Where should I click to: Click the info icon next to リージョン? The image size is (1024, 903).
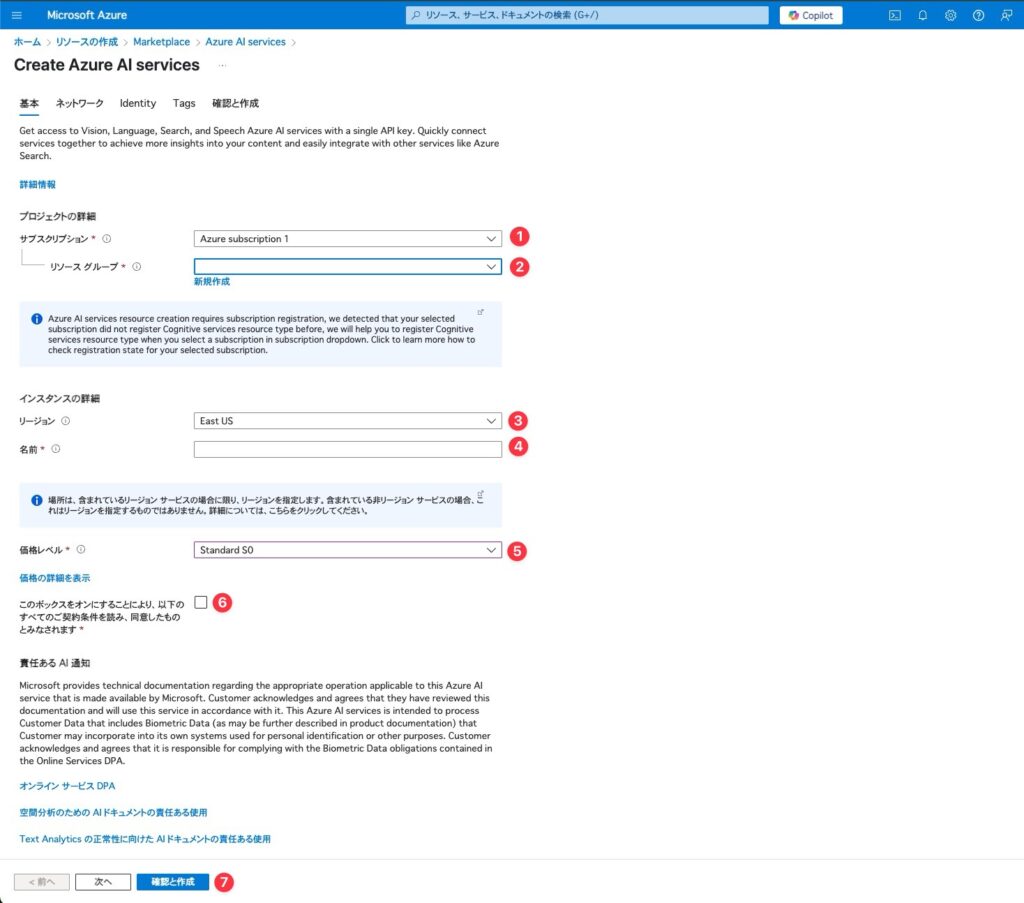click(65, 421)
